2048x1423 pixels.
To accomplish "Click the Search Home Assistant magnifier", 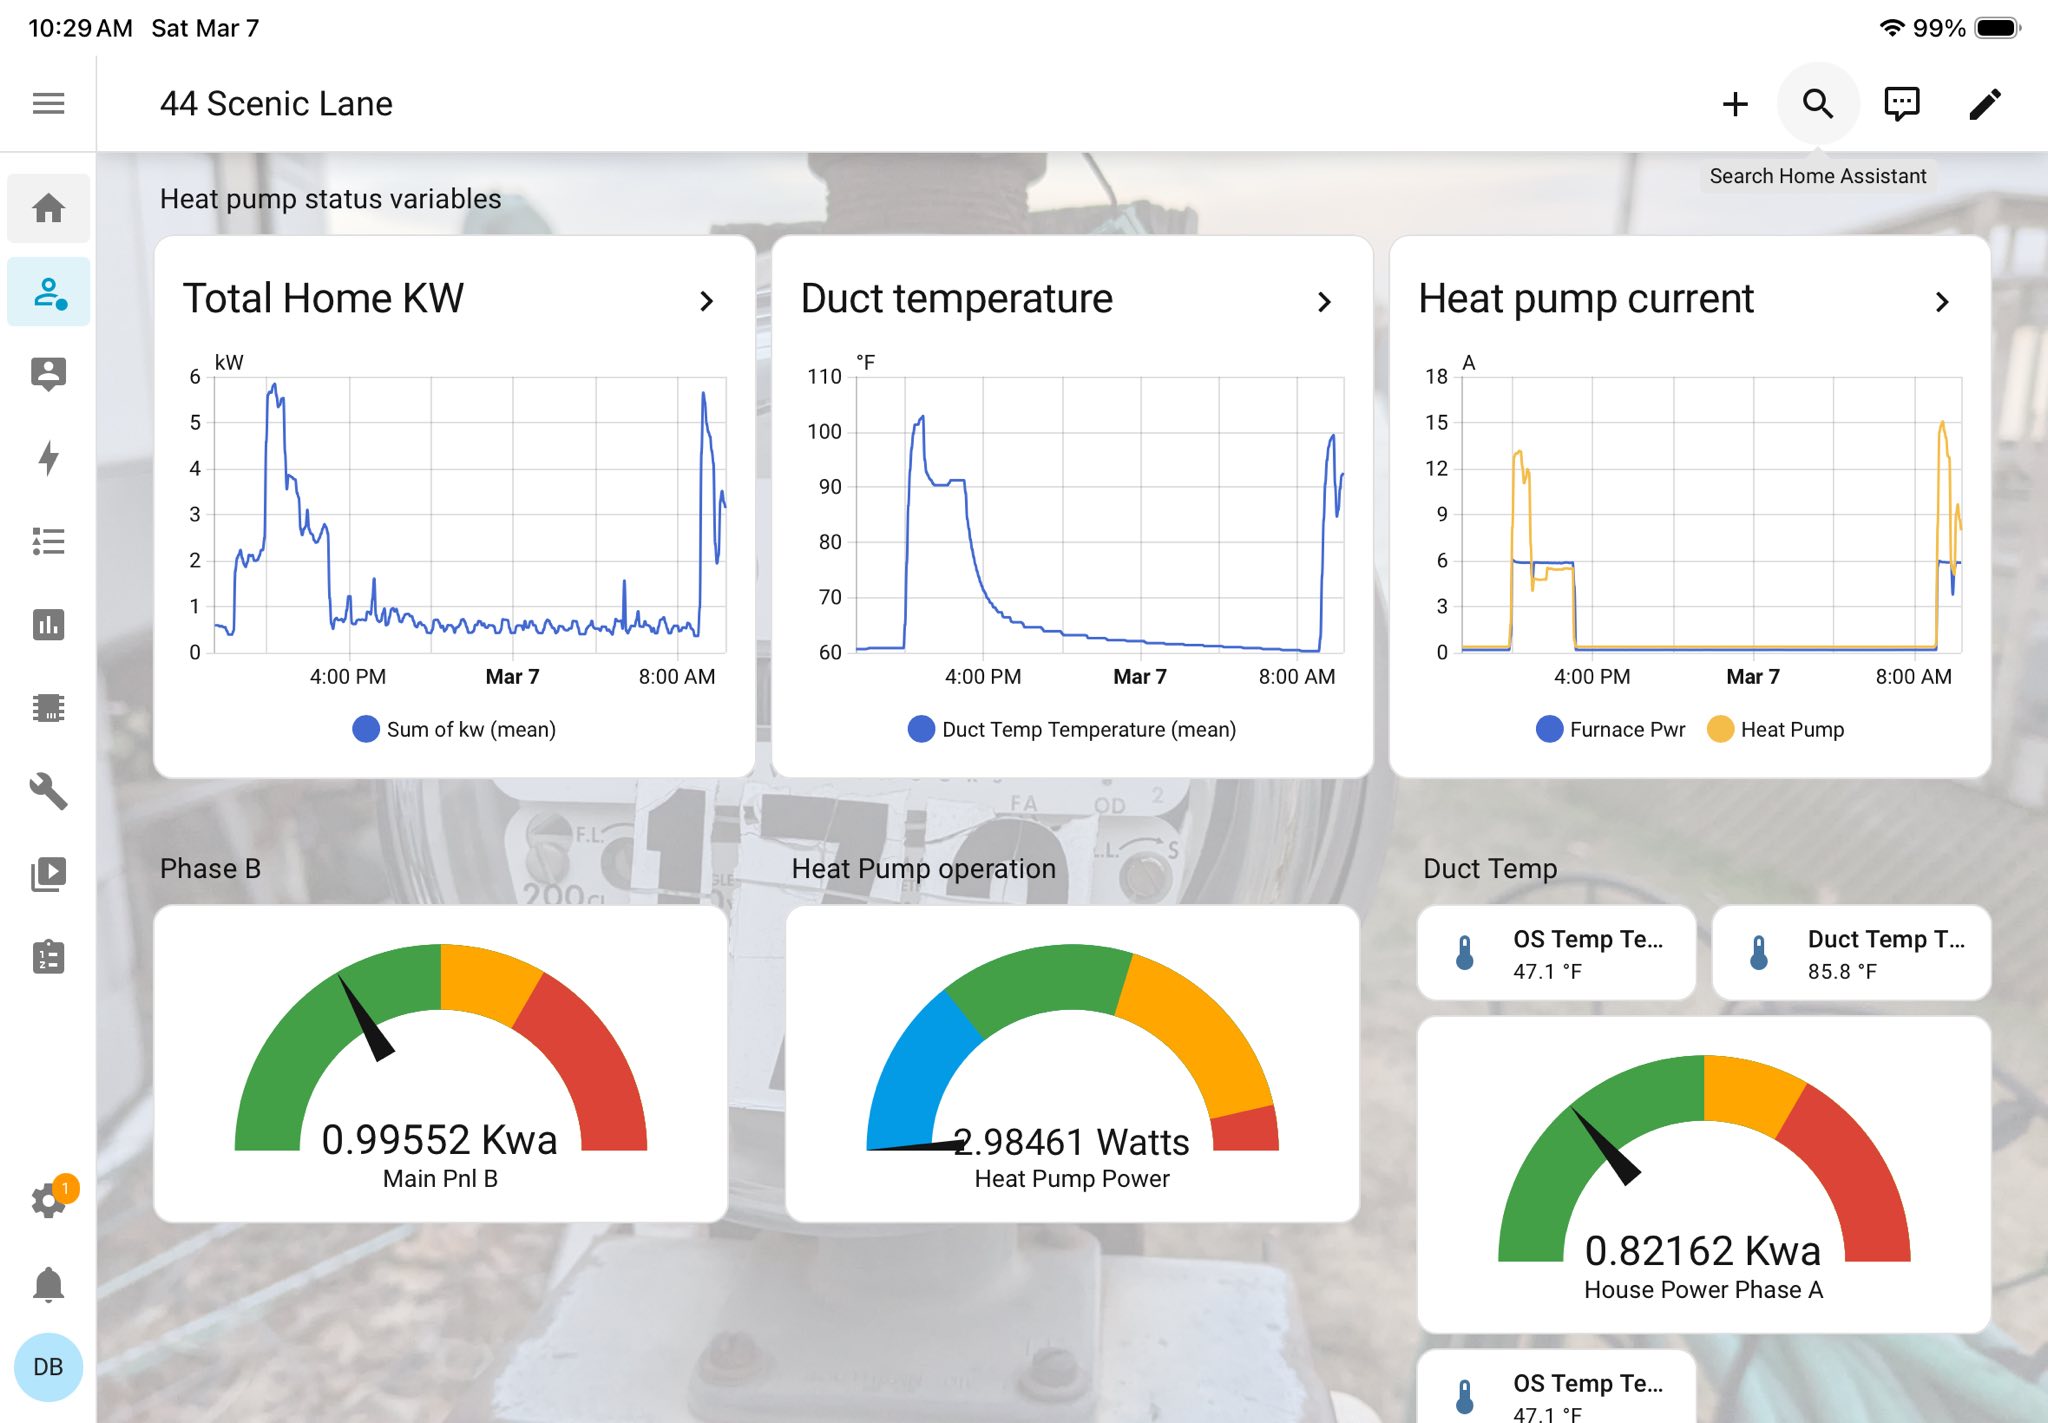I will pyautogui.click(x=1818, y=104).
